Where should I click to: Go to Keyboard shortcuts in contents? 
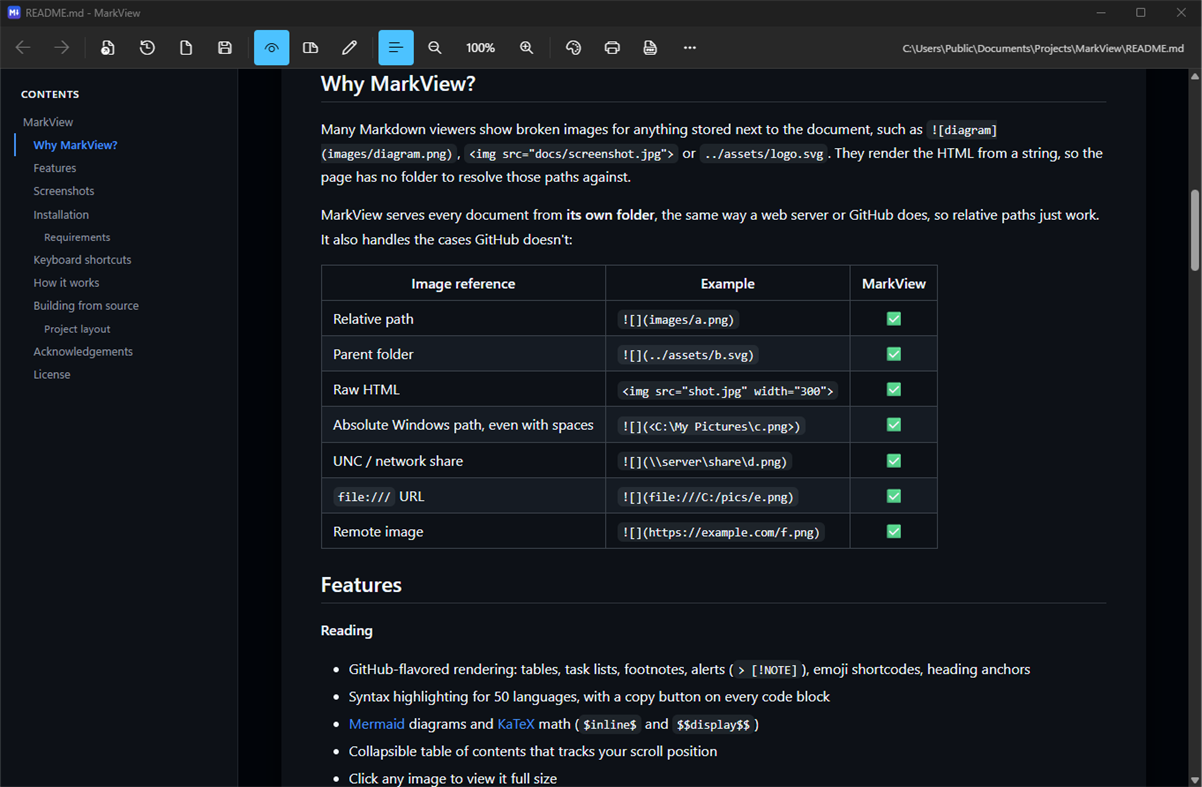[x=82, y=260]
